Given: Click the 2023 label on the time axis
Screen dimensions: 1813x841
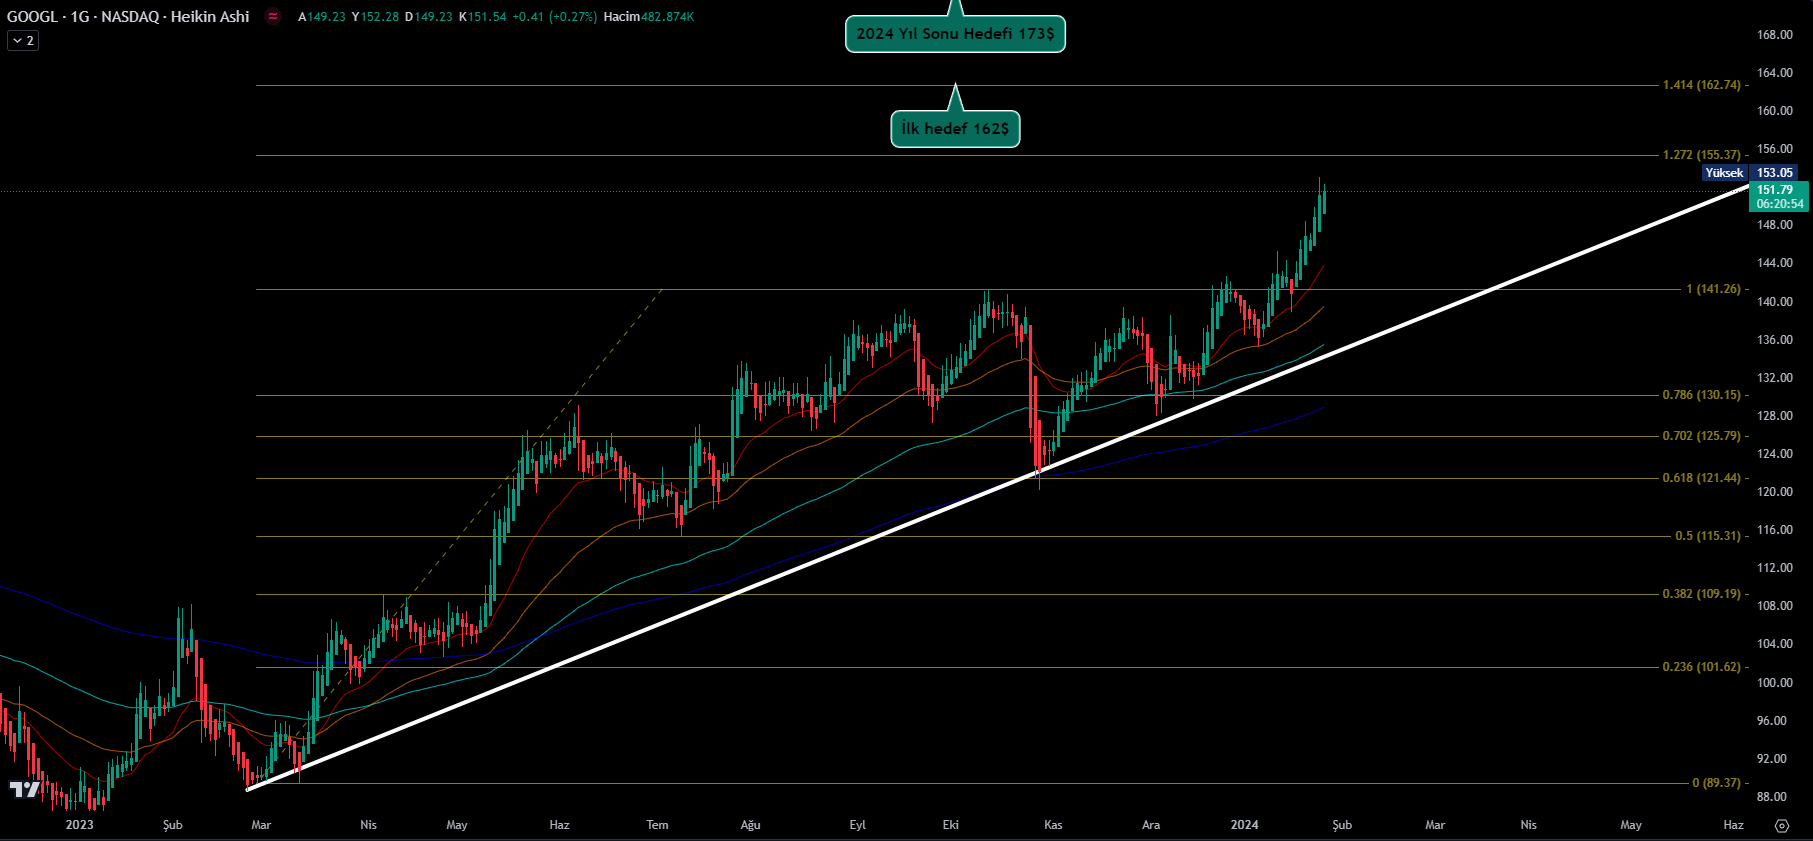Looking at the screenshot, I should (80, 825).
